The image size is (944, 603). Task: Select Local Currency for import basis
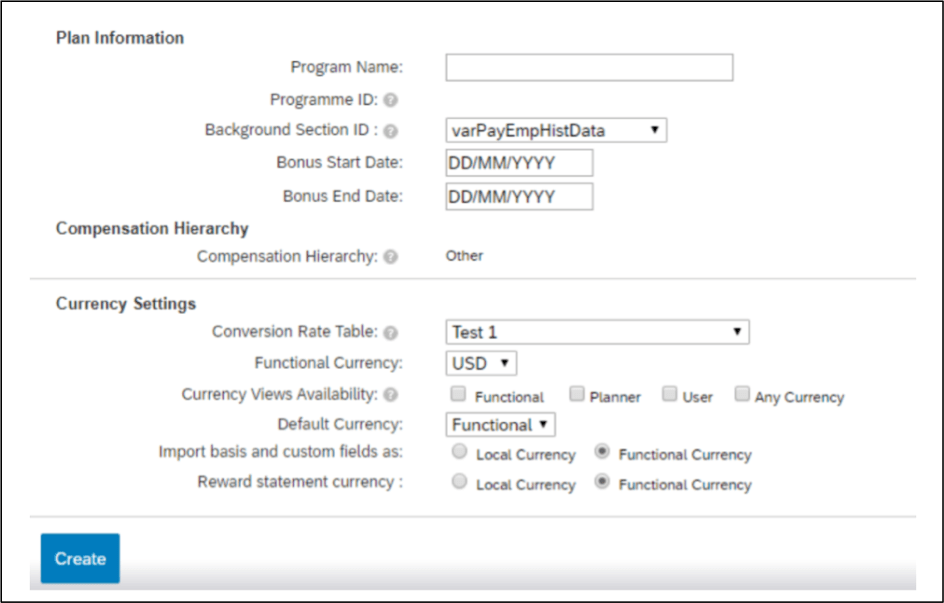pyautogui.click(x=460, y=452)
